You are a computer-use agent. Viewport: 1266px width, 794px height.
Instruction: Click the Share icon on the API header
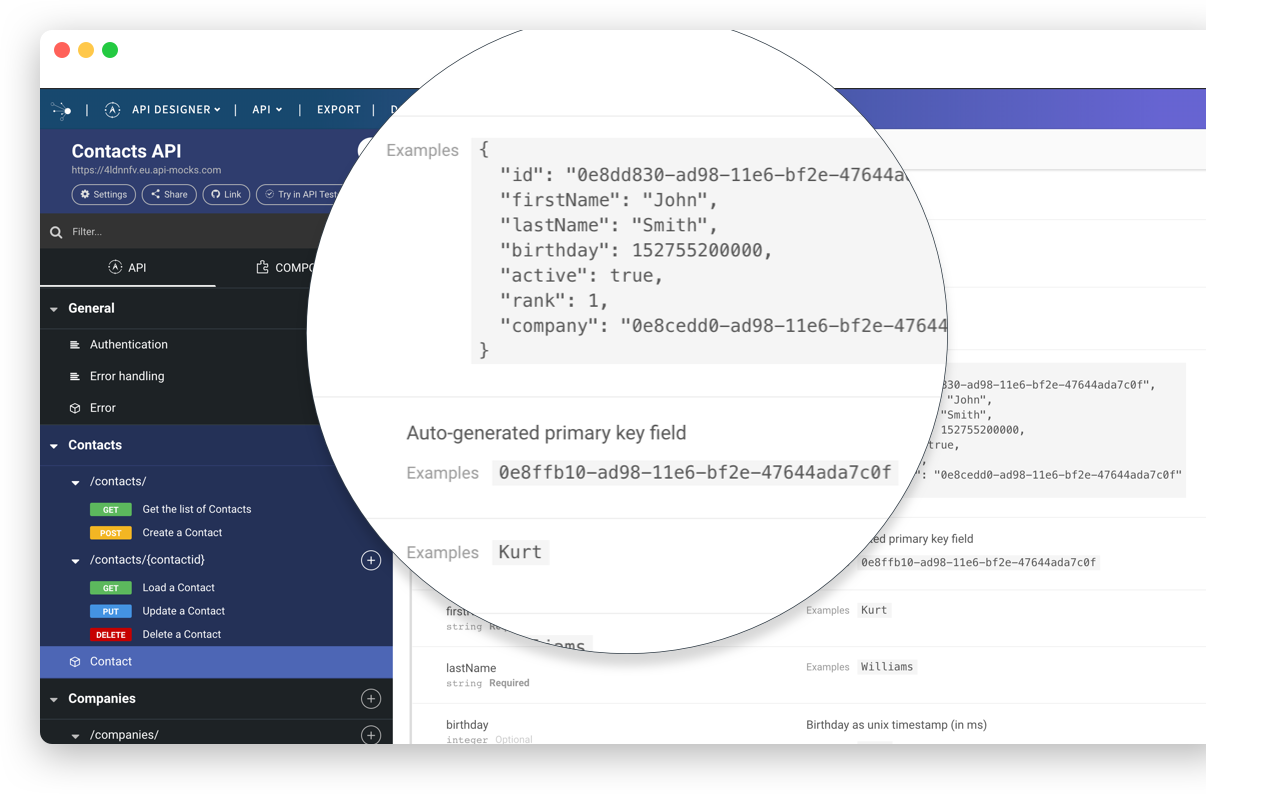[x=157, y=194]
